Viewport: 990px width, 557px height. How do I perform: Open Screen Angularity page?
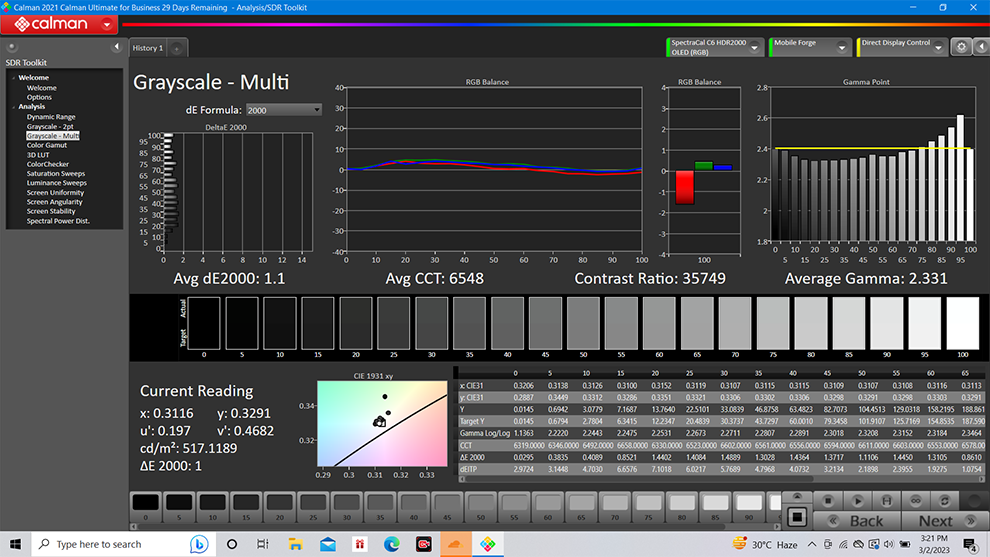54,202
